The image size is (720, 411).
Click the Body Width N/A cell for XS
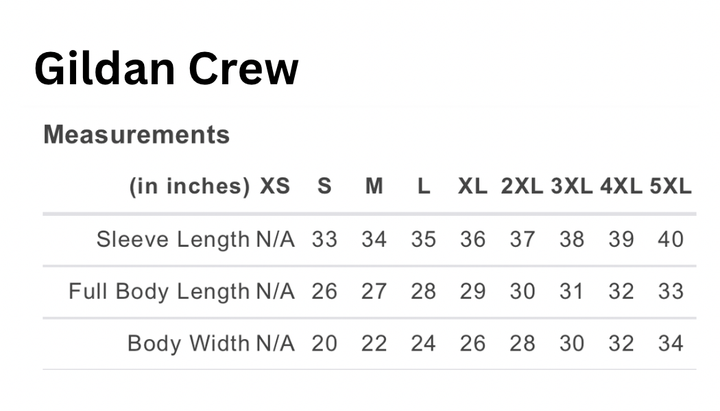point(275,344)
